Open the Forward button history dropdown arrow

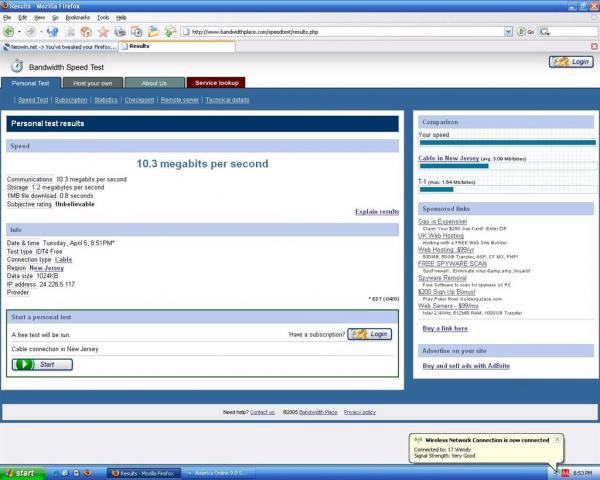(x=41, y=32)
